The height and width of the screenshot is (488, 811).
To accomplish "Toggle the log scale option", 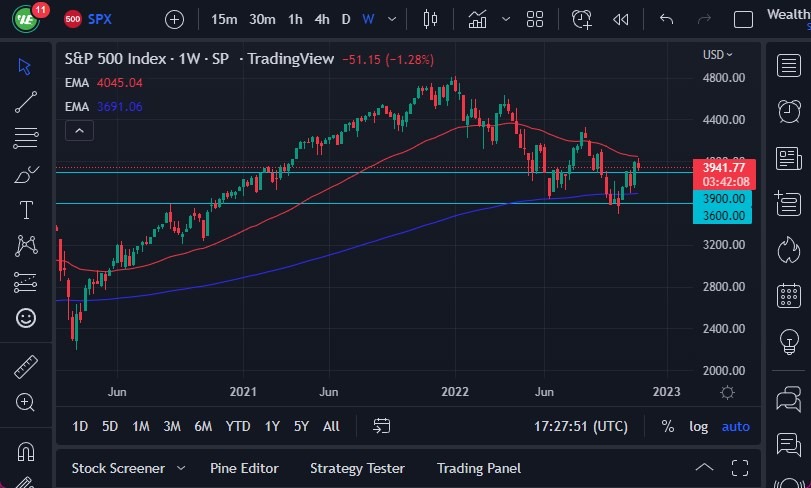I will coord(698,426).
